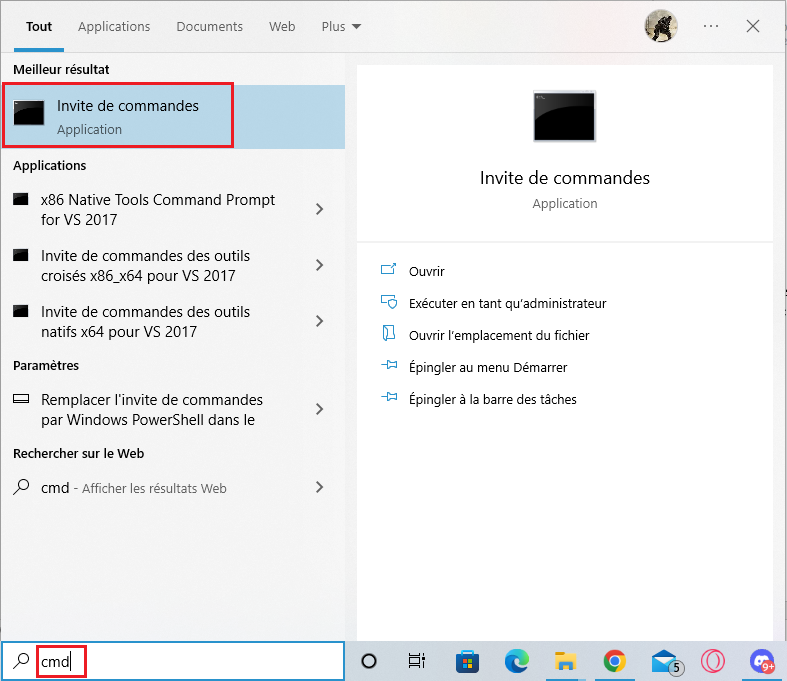The image size is (787, 681).
Task: Click the administrator shield icon
Action: (x=389, y=302)
